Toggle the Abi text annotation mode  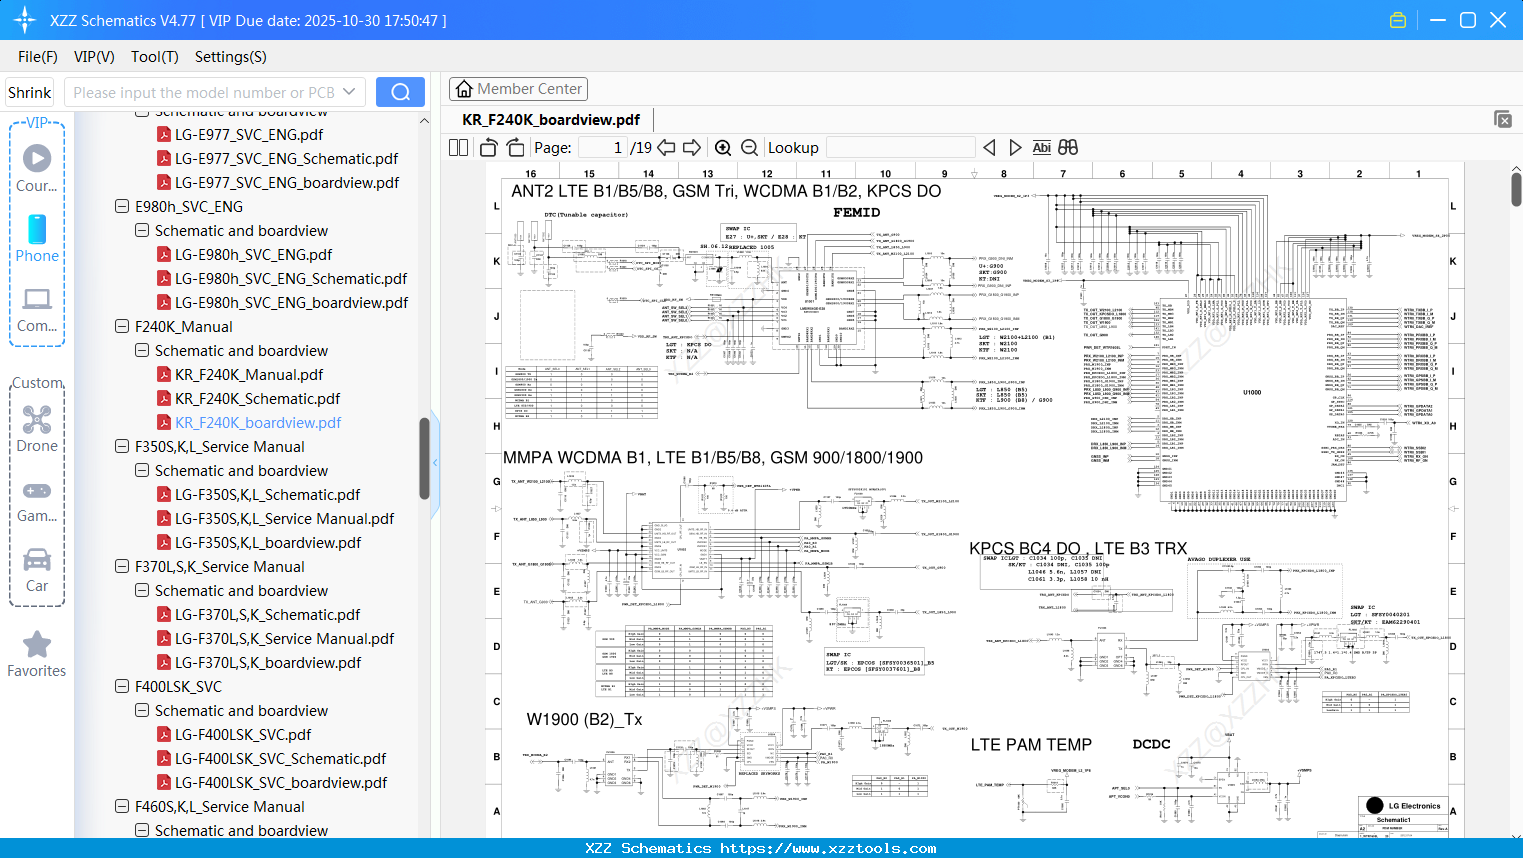click(x=1042, y=147)
